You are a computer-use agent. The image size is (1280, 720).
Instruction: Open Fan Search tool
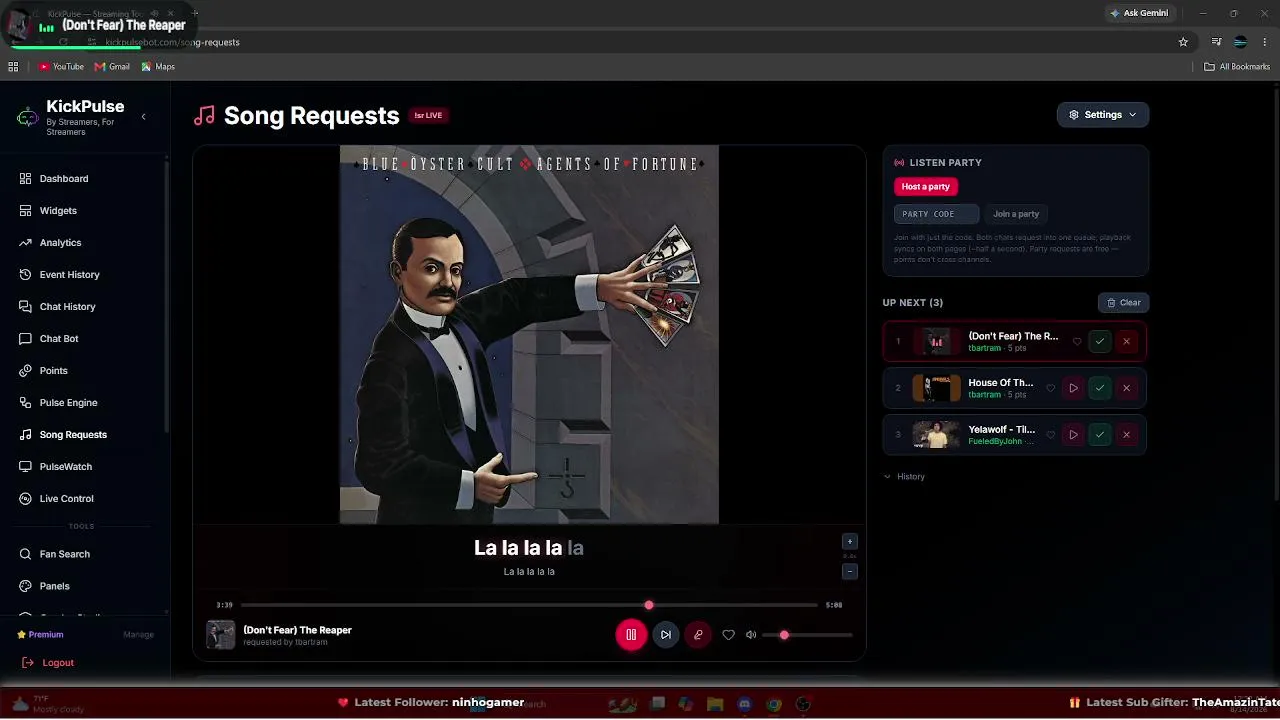(x=64, y=554)
